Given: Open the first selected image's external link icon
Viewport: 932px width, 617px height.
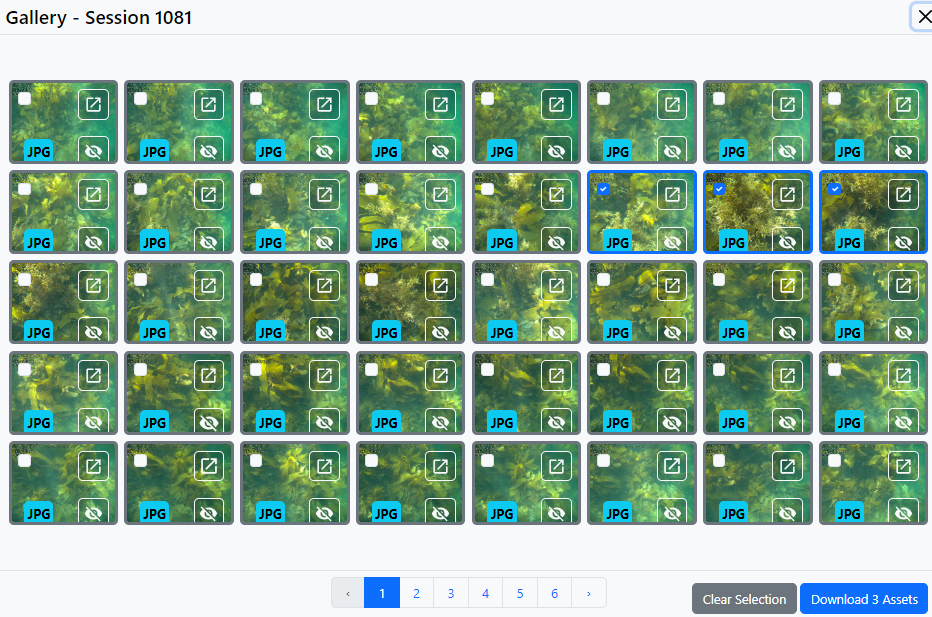Looking at the screenshot, I should (x=672, y=195).
